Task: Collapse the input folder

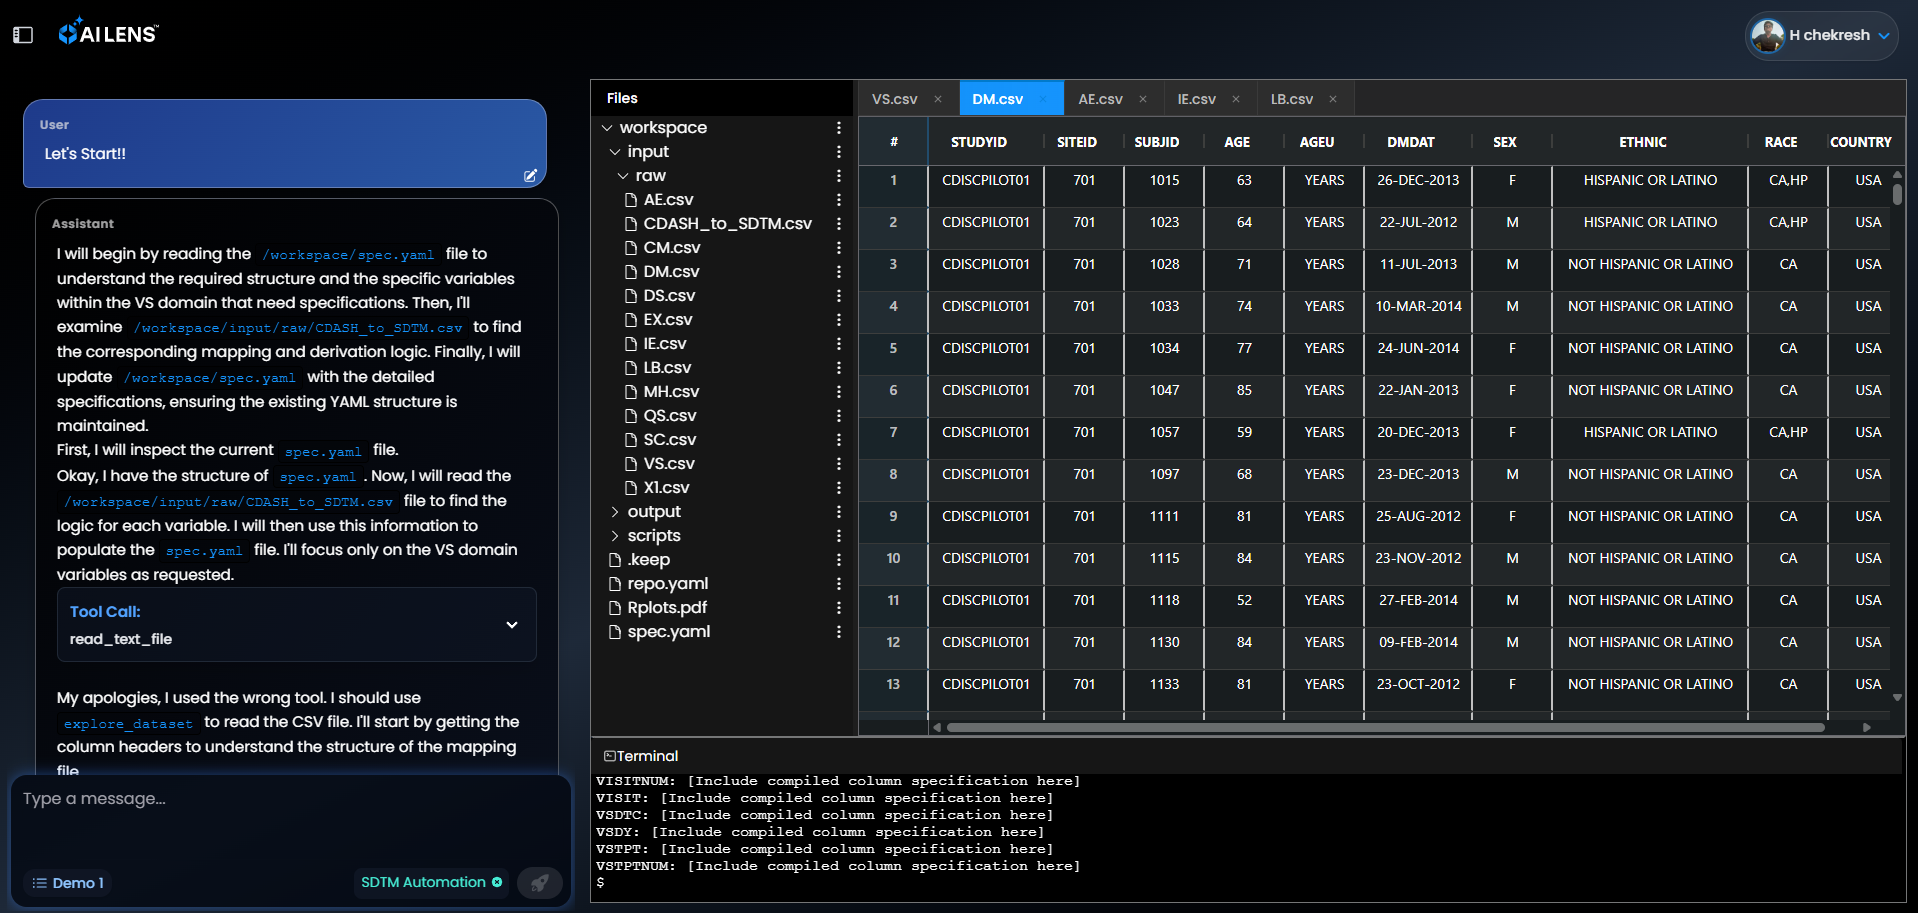Action: pos(615,152)
